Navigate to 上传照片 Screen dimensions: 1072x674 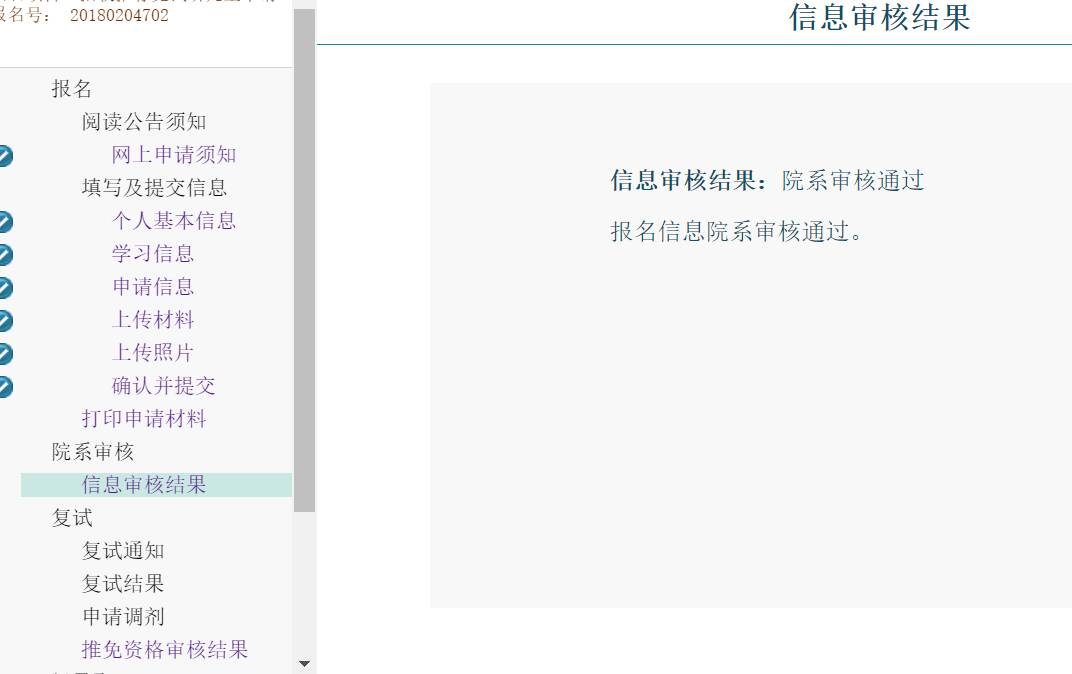[153, 353]
